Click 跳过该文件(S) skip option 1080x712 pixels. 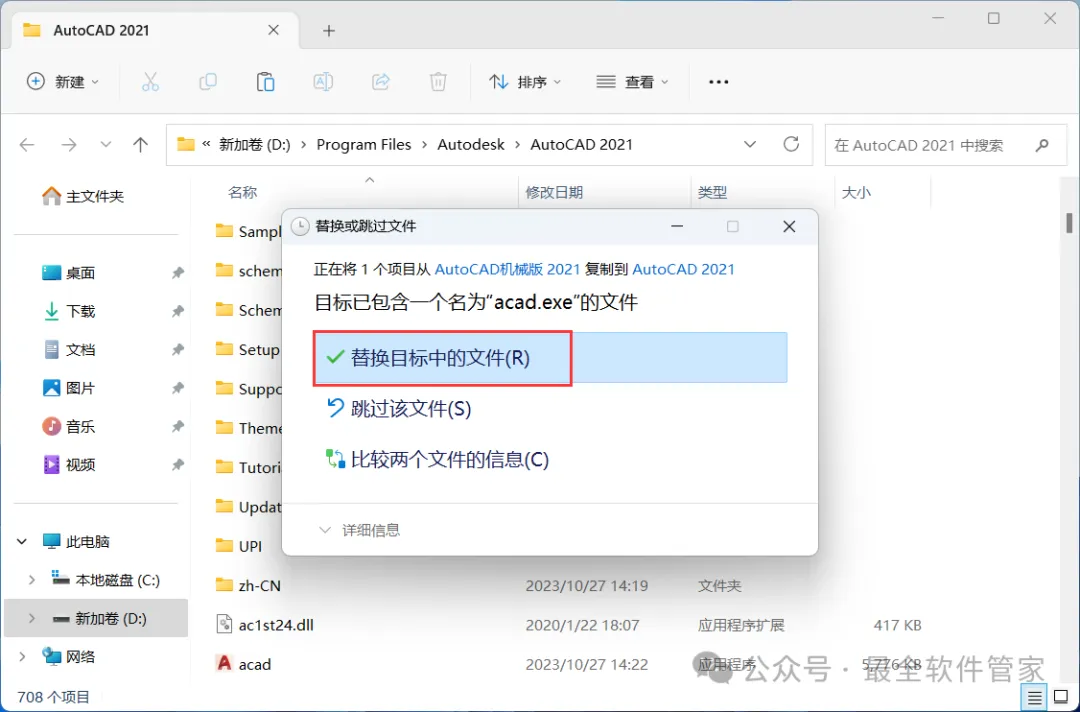(x=399, y=409)
